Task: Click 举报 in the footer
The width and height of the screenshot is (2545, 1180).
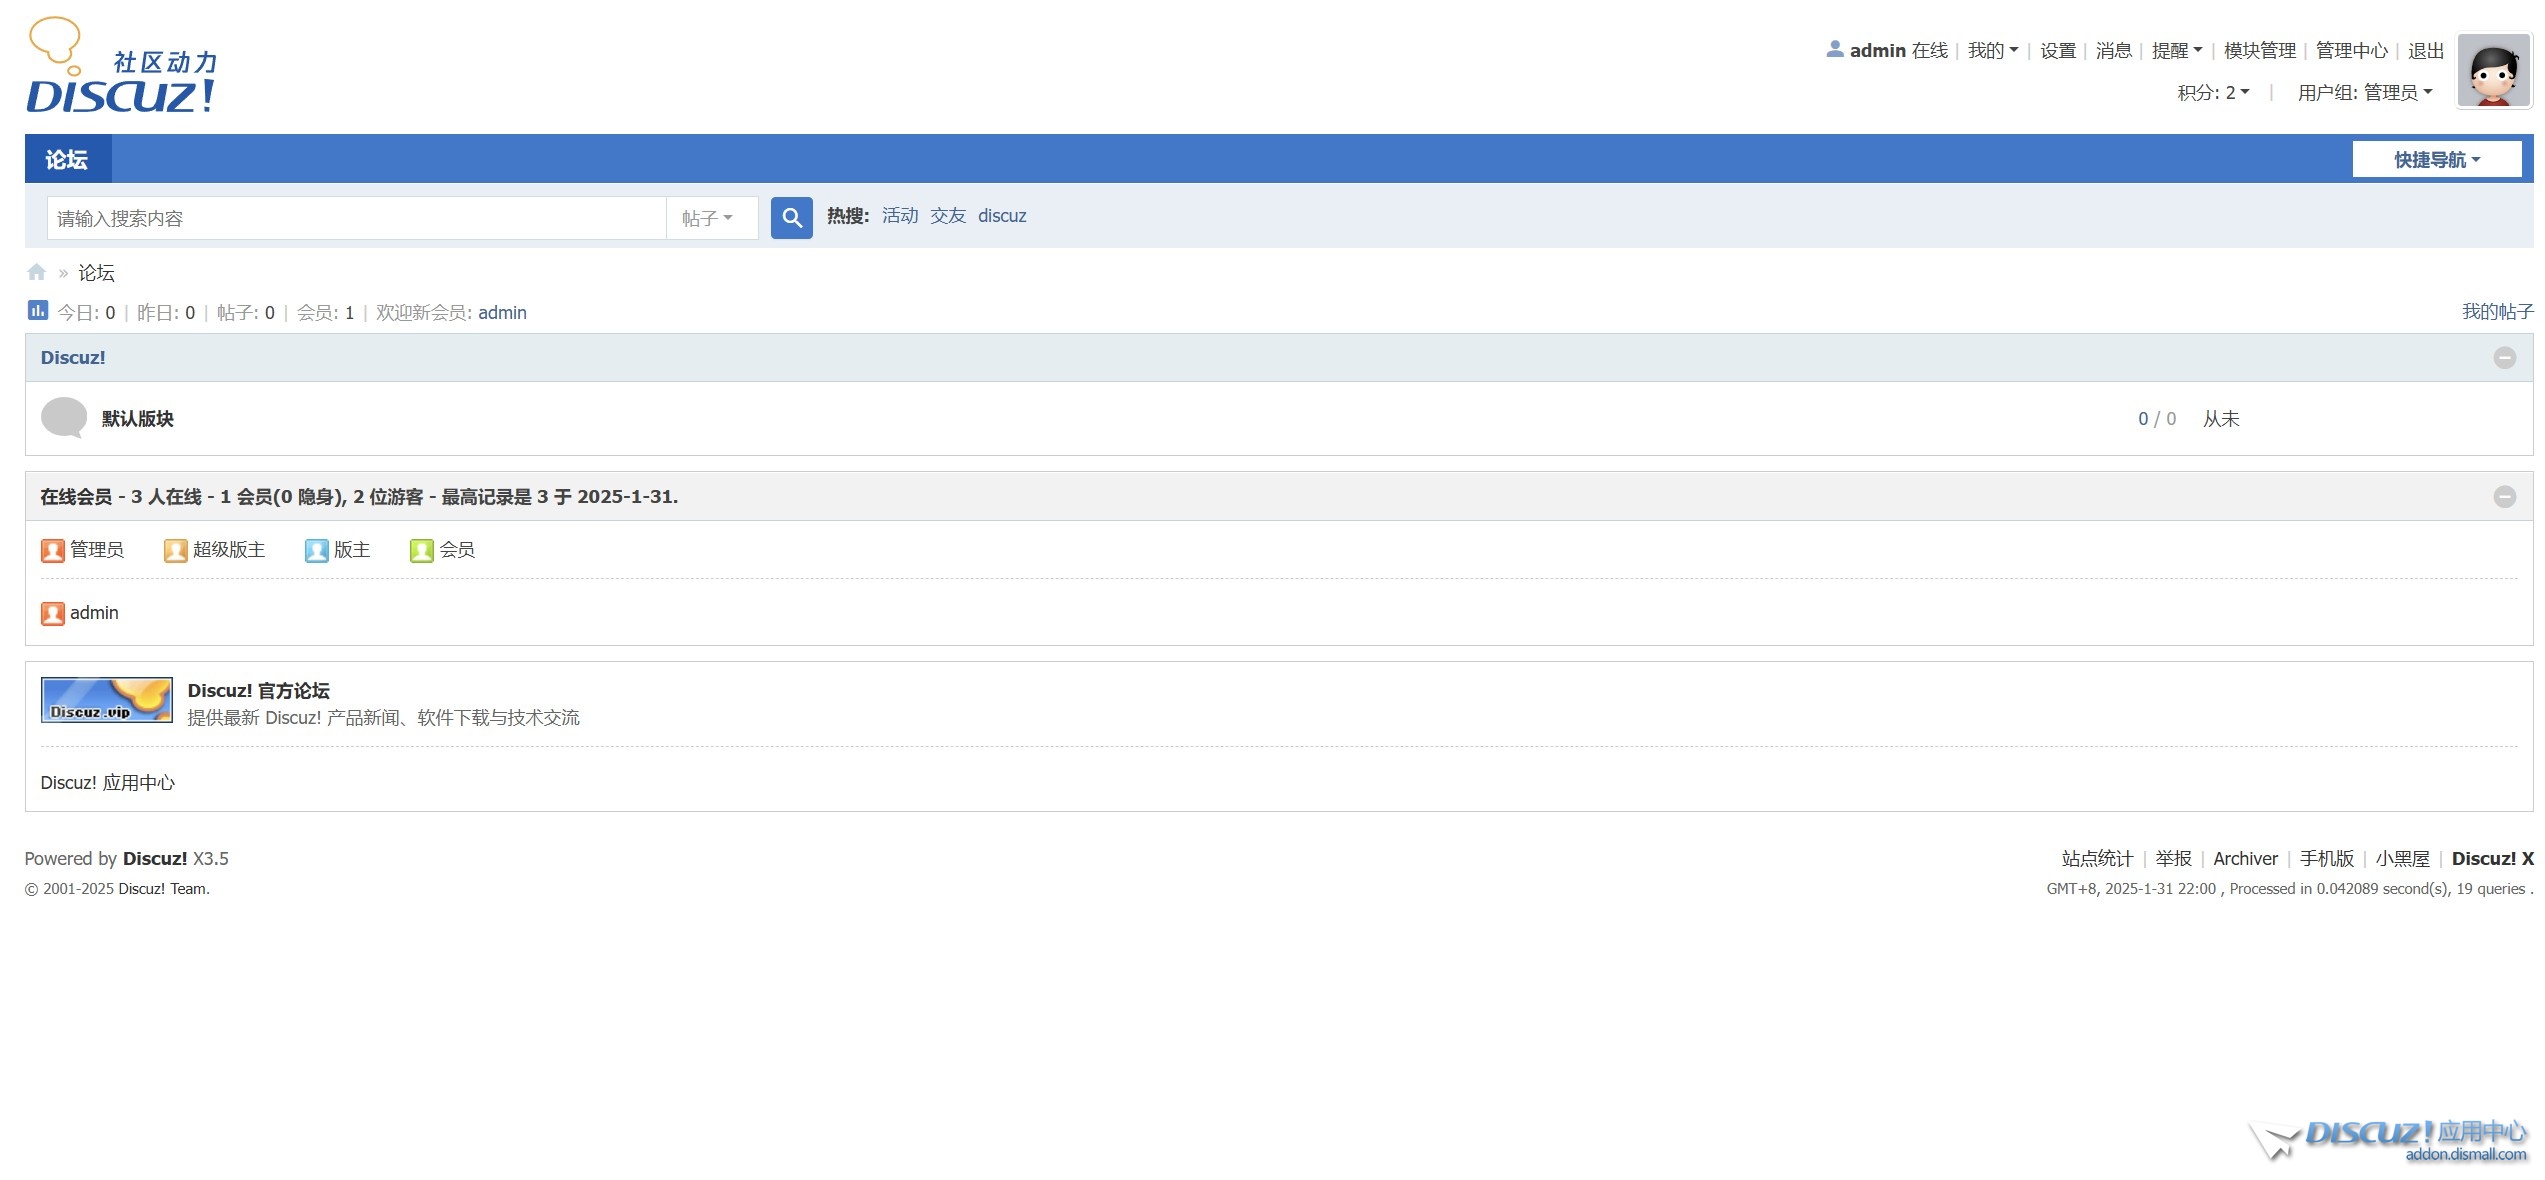Action: (2173, 859)
